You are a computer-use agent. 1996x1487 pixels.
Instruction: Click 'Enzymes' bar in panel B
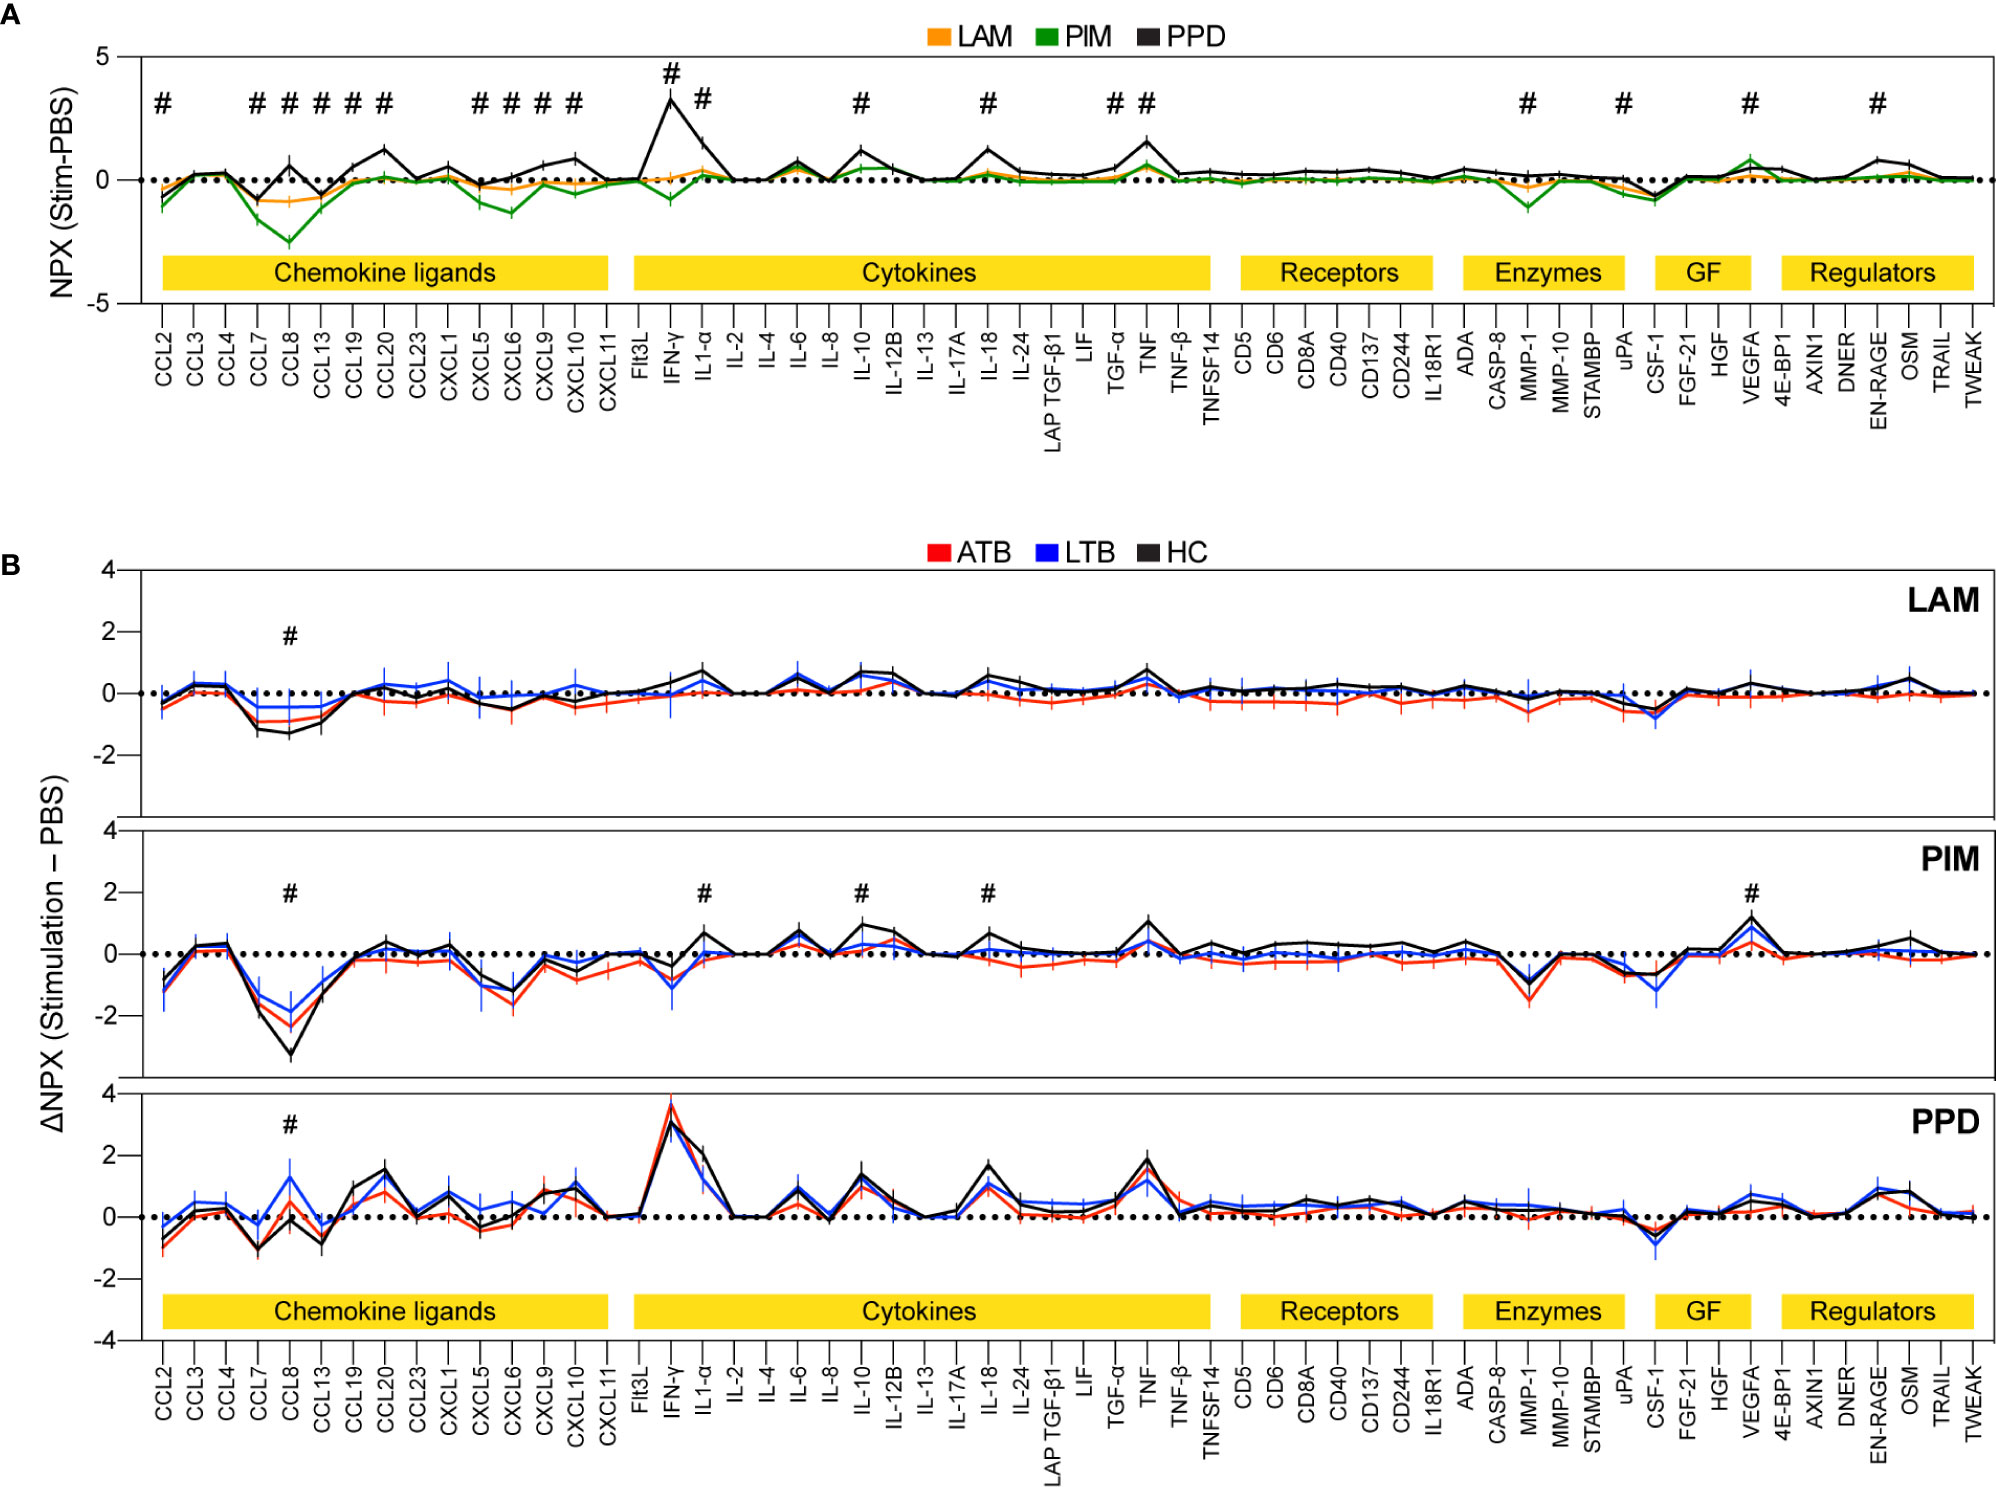tap(1544, 1311)
